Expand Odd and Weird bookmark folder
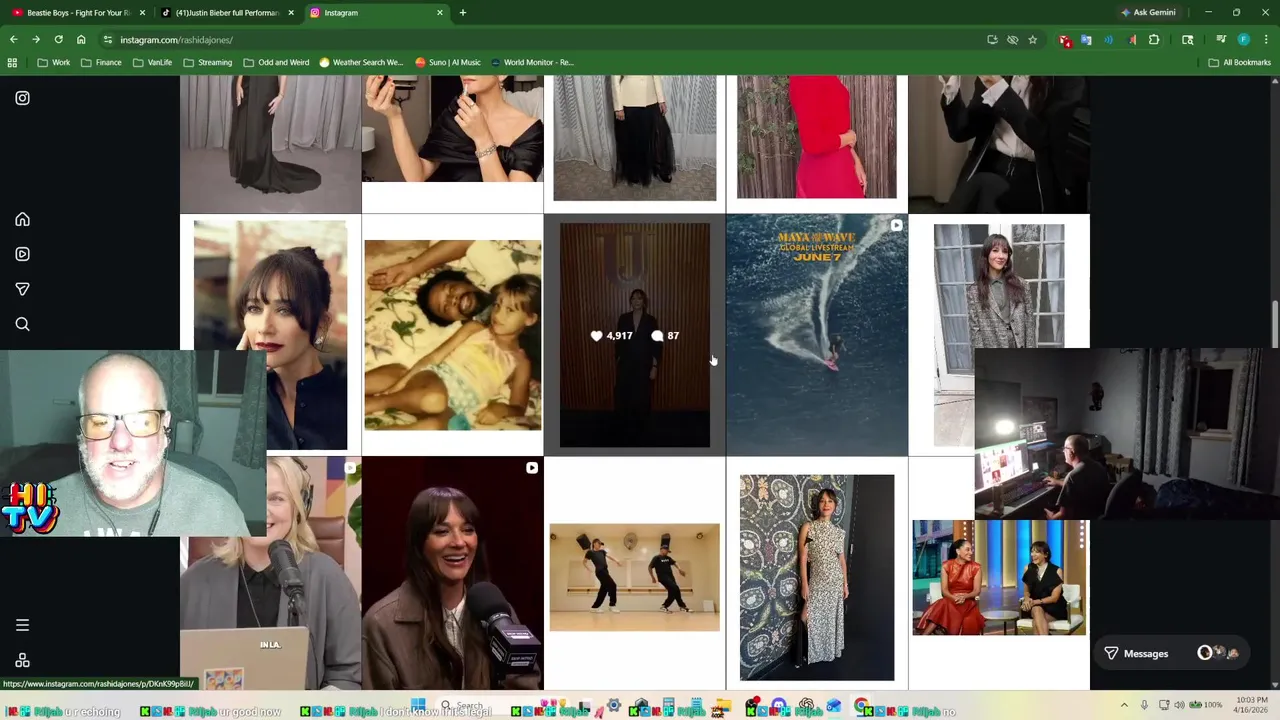Screen dimensions: 1280x720 [x=276, y=62]
